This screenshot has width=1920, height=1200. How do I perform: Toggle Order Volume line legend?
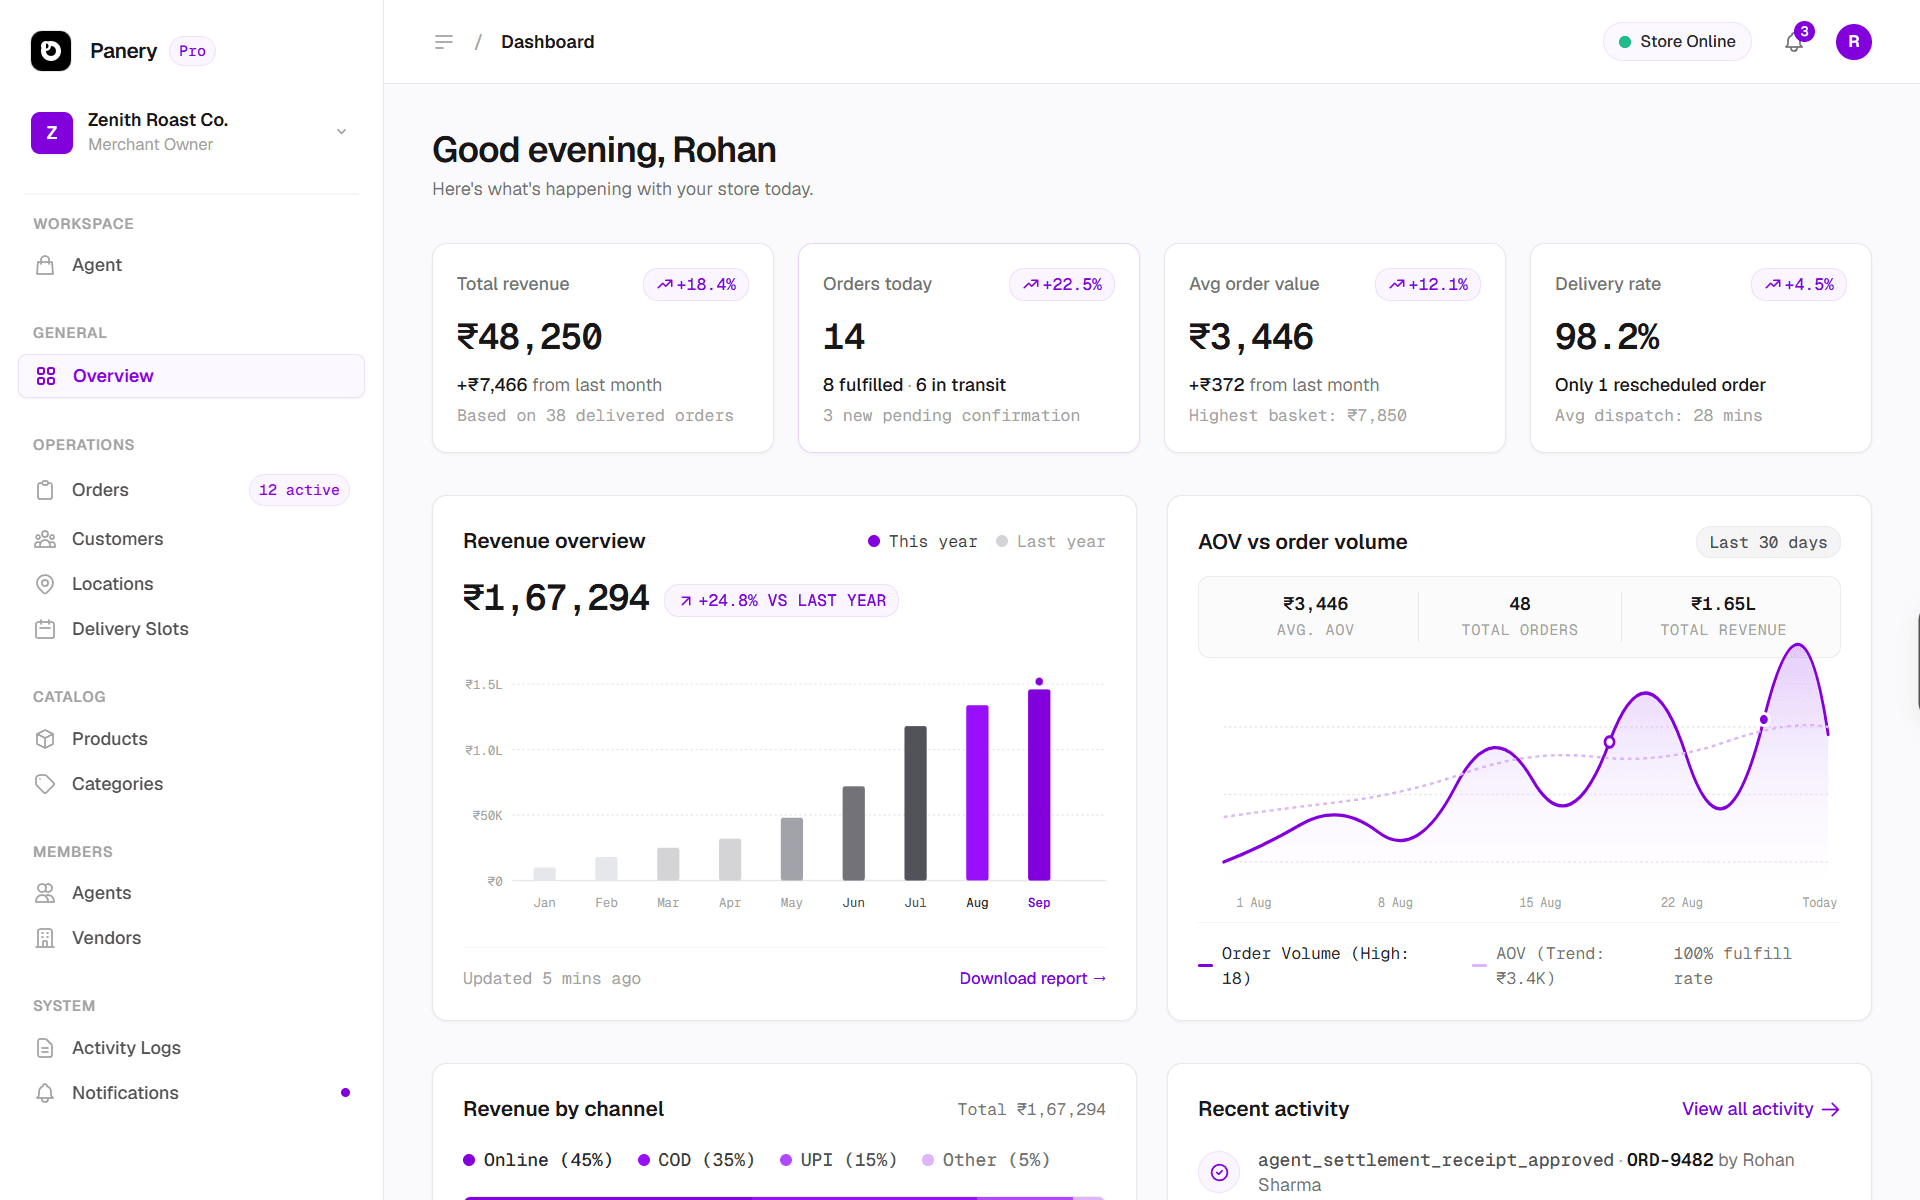1303,966
